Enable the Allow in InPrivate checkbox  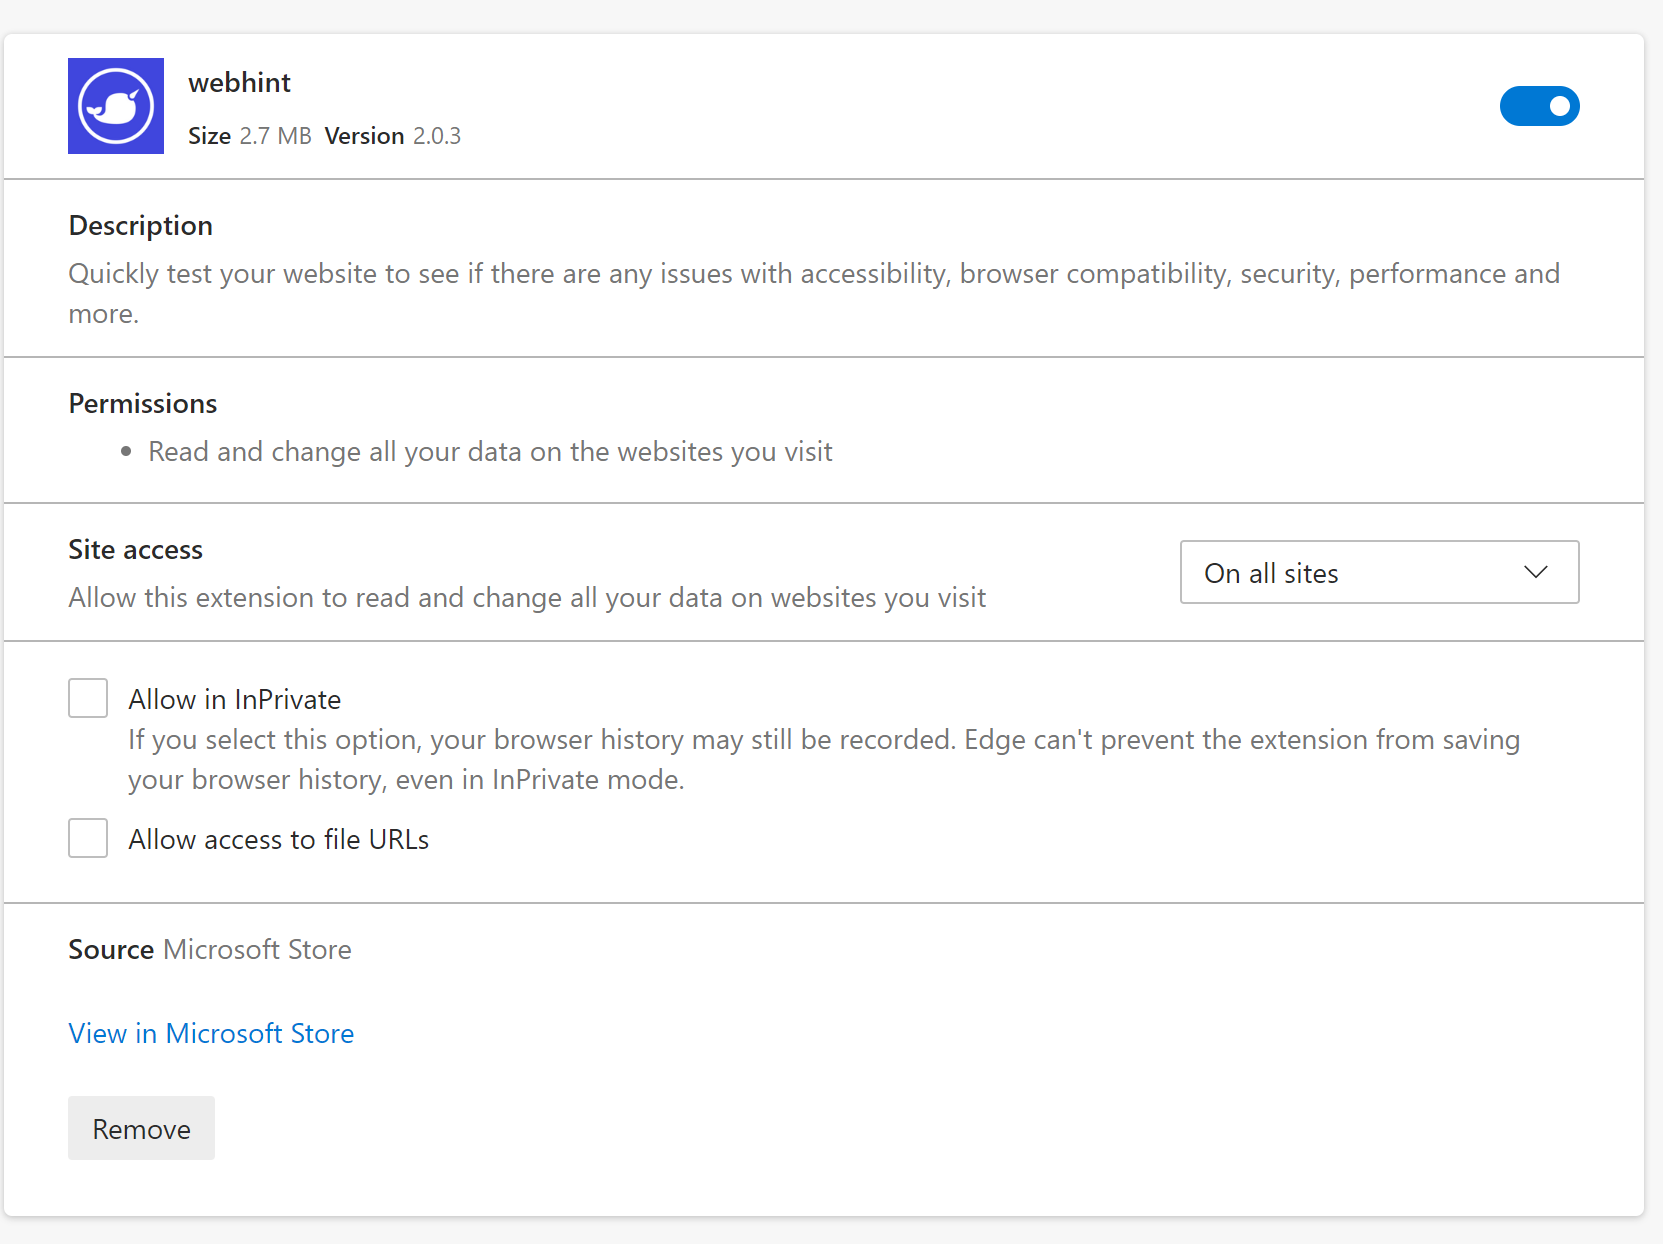[x=88, y=697]
